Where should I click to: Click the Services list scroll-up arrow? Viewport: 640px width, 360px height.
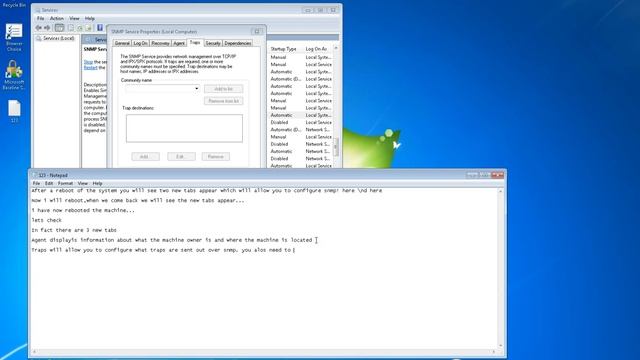point(336,48)
